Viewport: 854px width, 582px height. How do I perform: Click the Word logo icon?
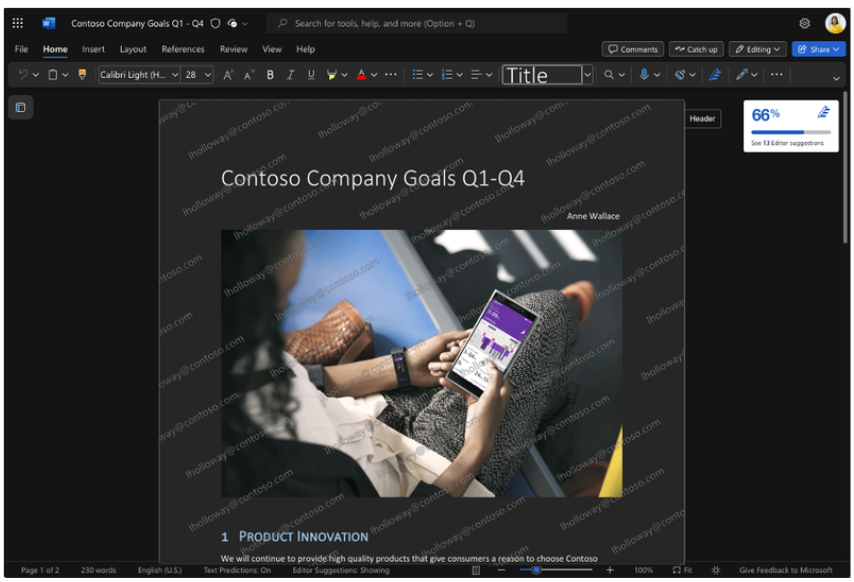48,23
